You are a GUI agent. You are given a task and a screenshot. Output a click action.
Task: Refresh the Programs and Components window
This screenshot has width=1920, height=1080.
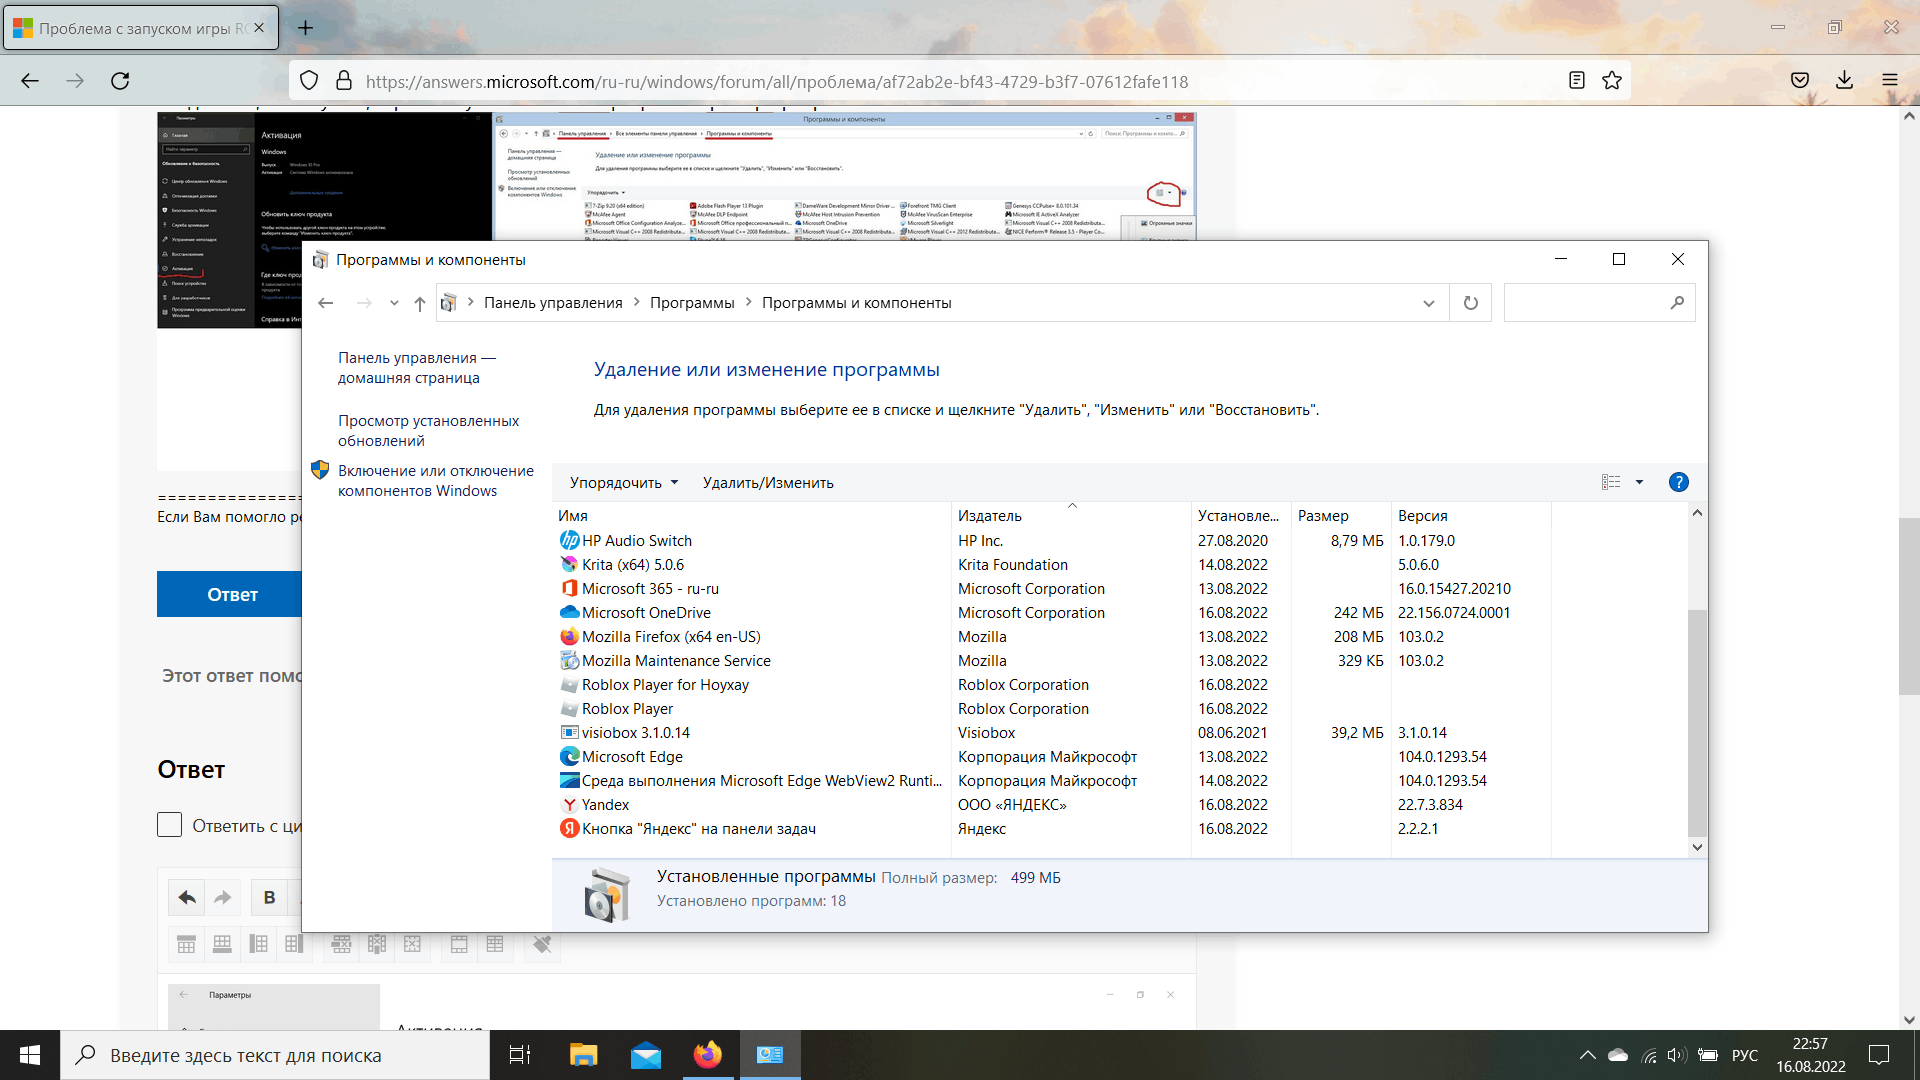tap(1470, 303)
